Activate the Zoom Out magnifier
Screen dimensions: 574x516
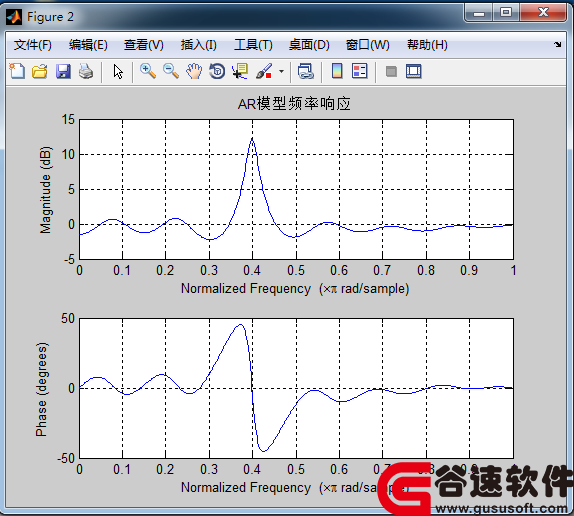(171, 71)
